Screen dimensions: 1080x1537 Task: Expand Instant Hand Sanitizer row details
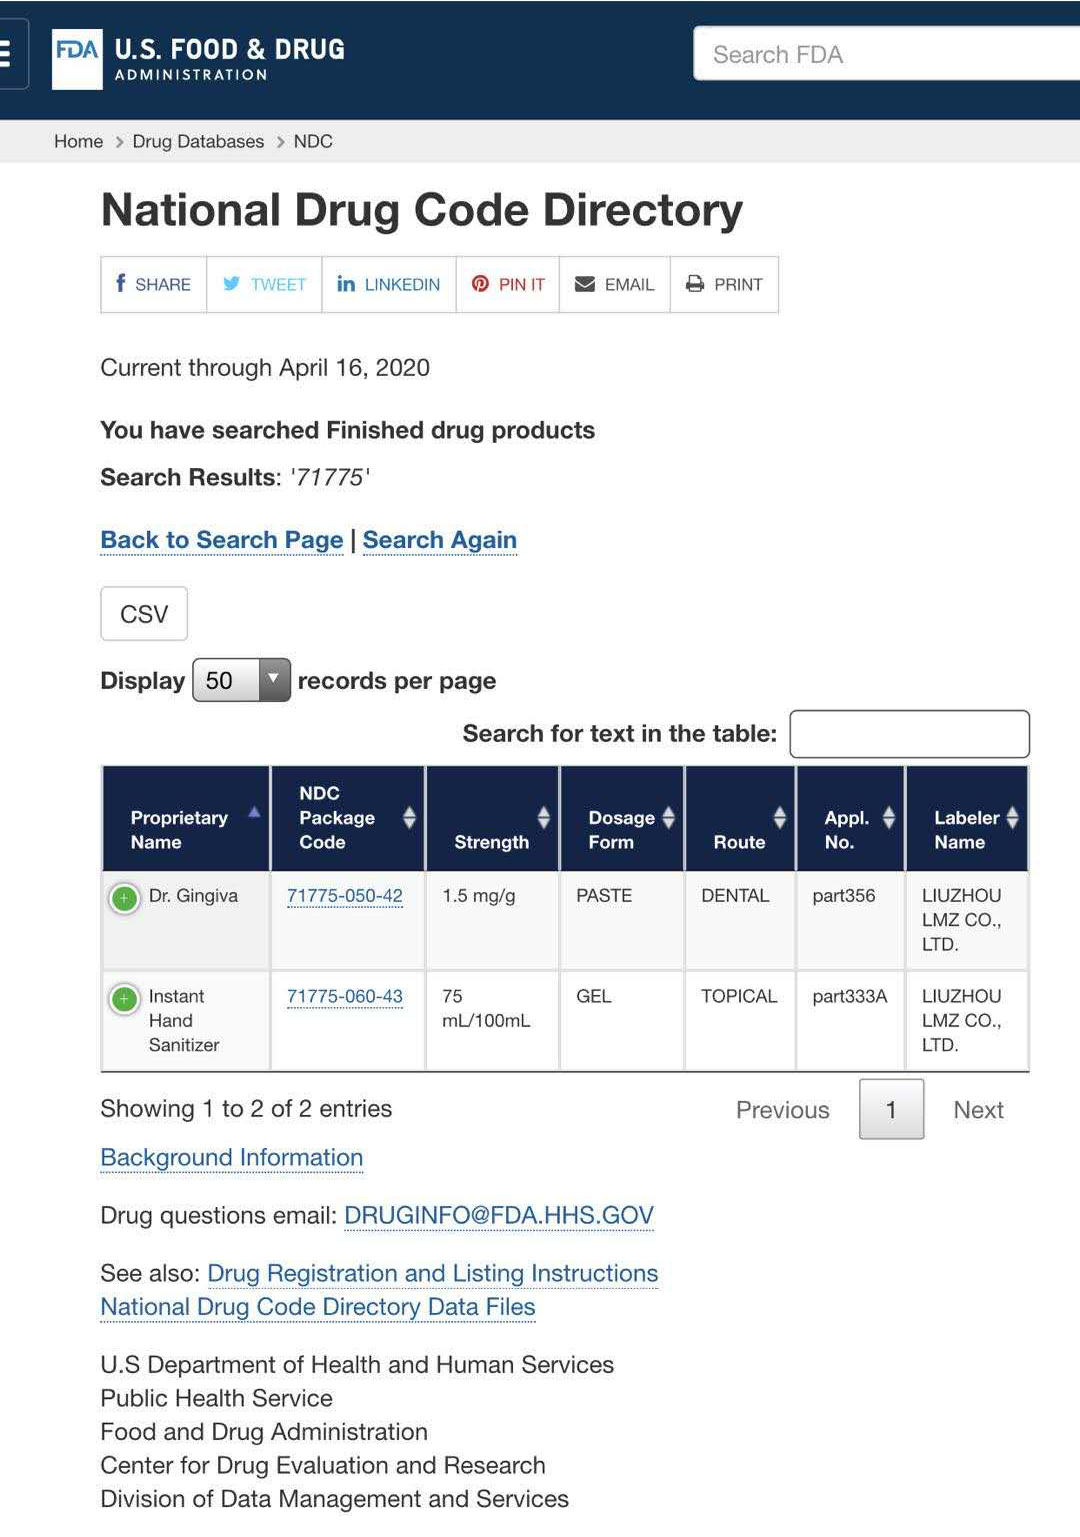click(124, 999)
